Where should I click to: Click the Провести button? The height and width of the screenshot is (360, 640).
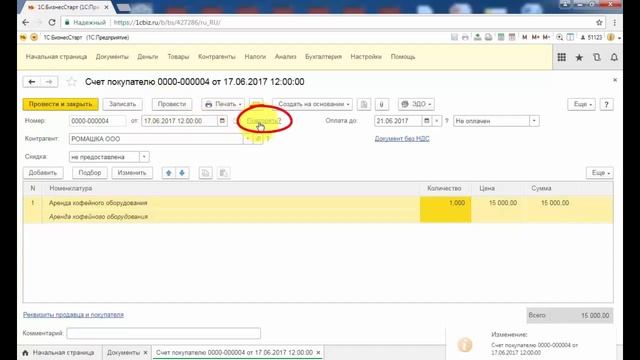click(172, 104)
